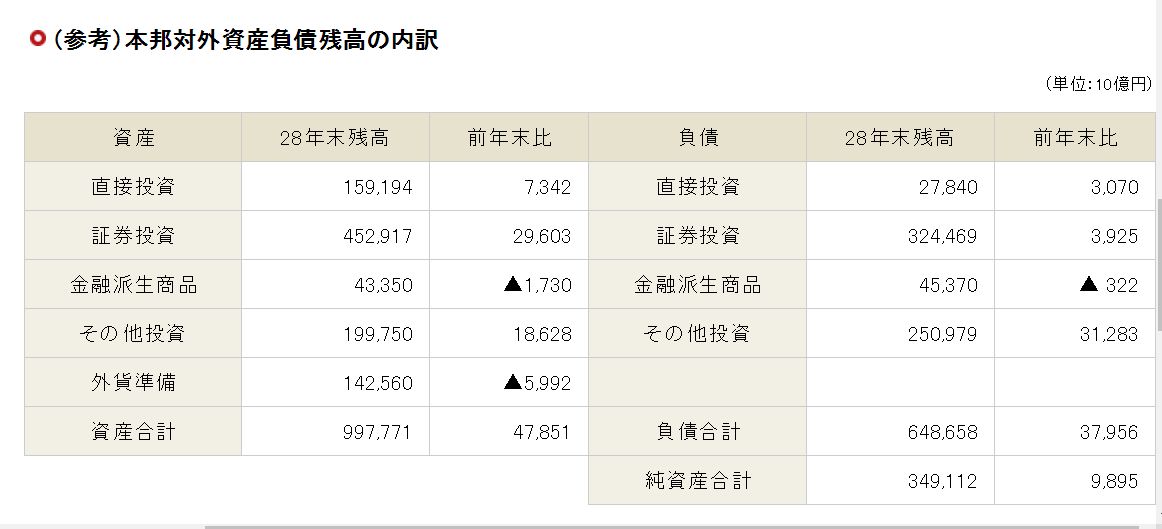The image size is (1162, 529).
Task: Click the unit note (単位:10億円)
Action: [x=1097, y=84]
